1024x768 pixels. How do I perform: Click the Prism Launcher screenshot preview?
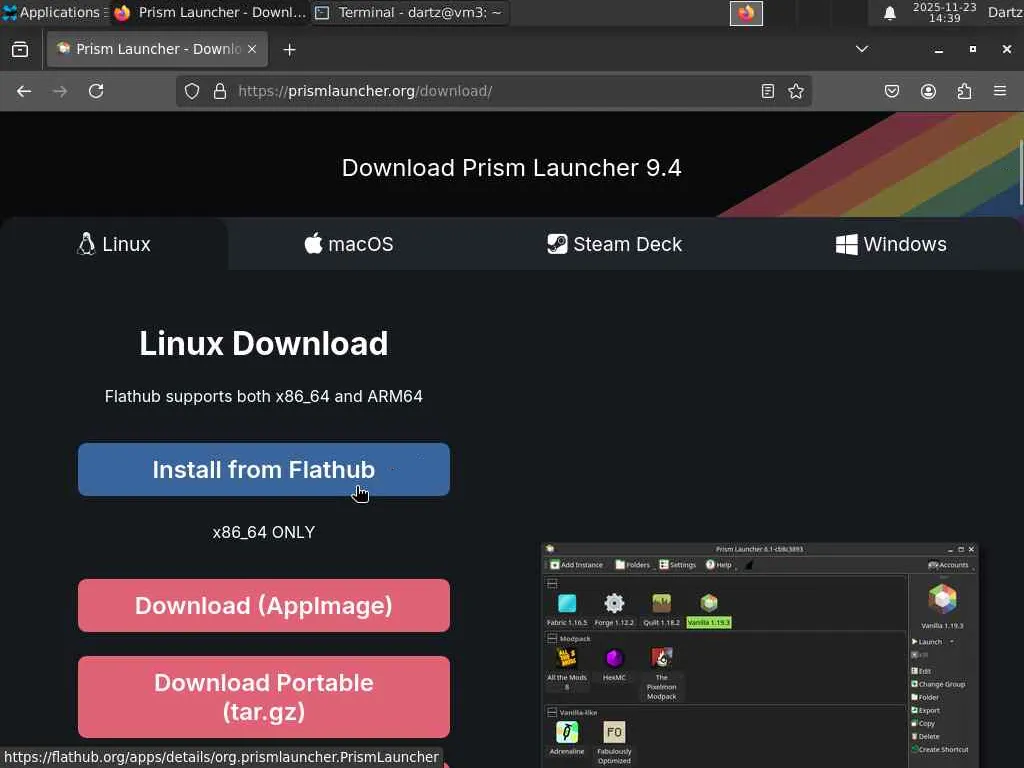(x=760, y=655)
